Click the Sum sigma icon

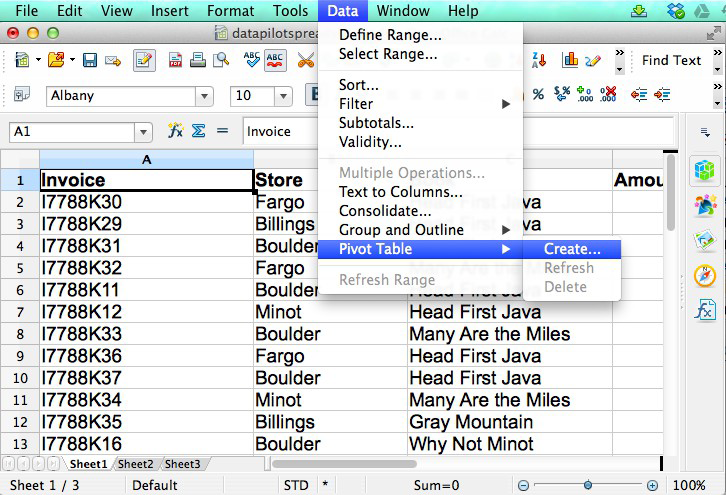click(x=199, y=131)
